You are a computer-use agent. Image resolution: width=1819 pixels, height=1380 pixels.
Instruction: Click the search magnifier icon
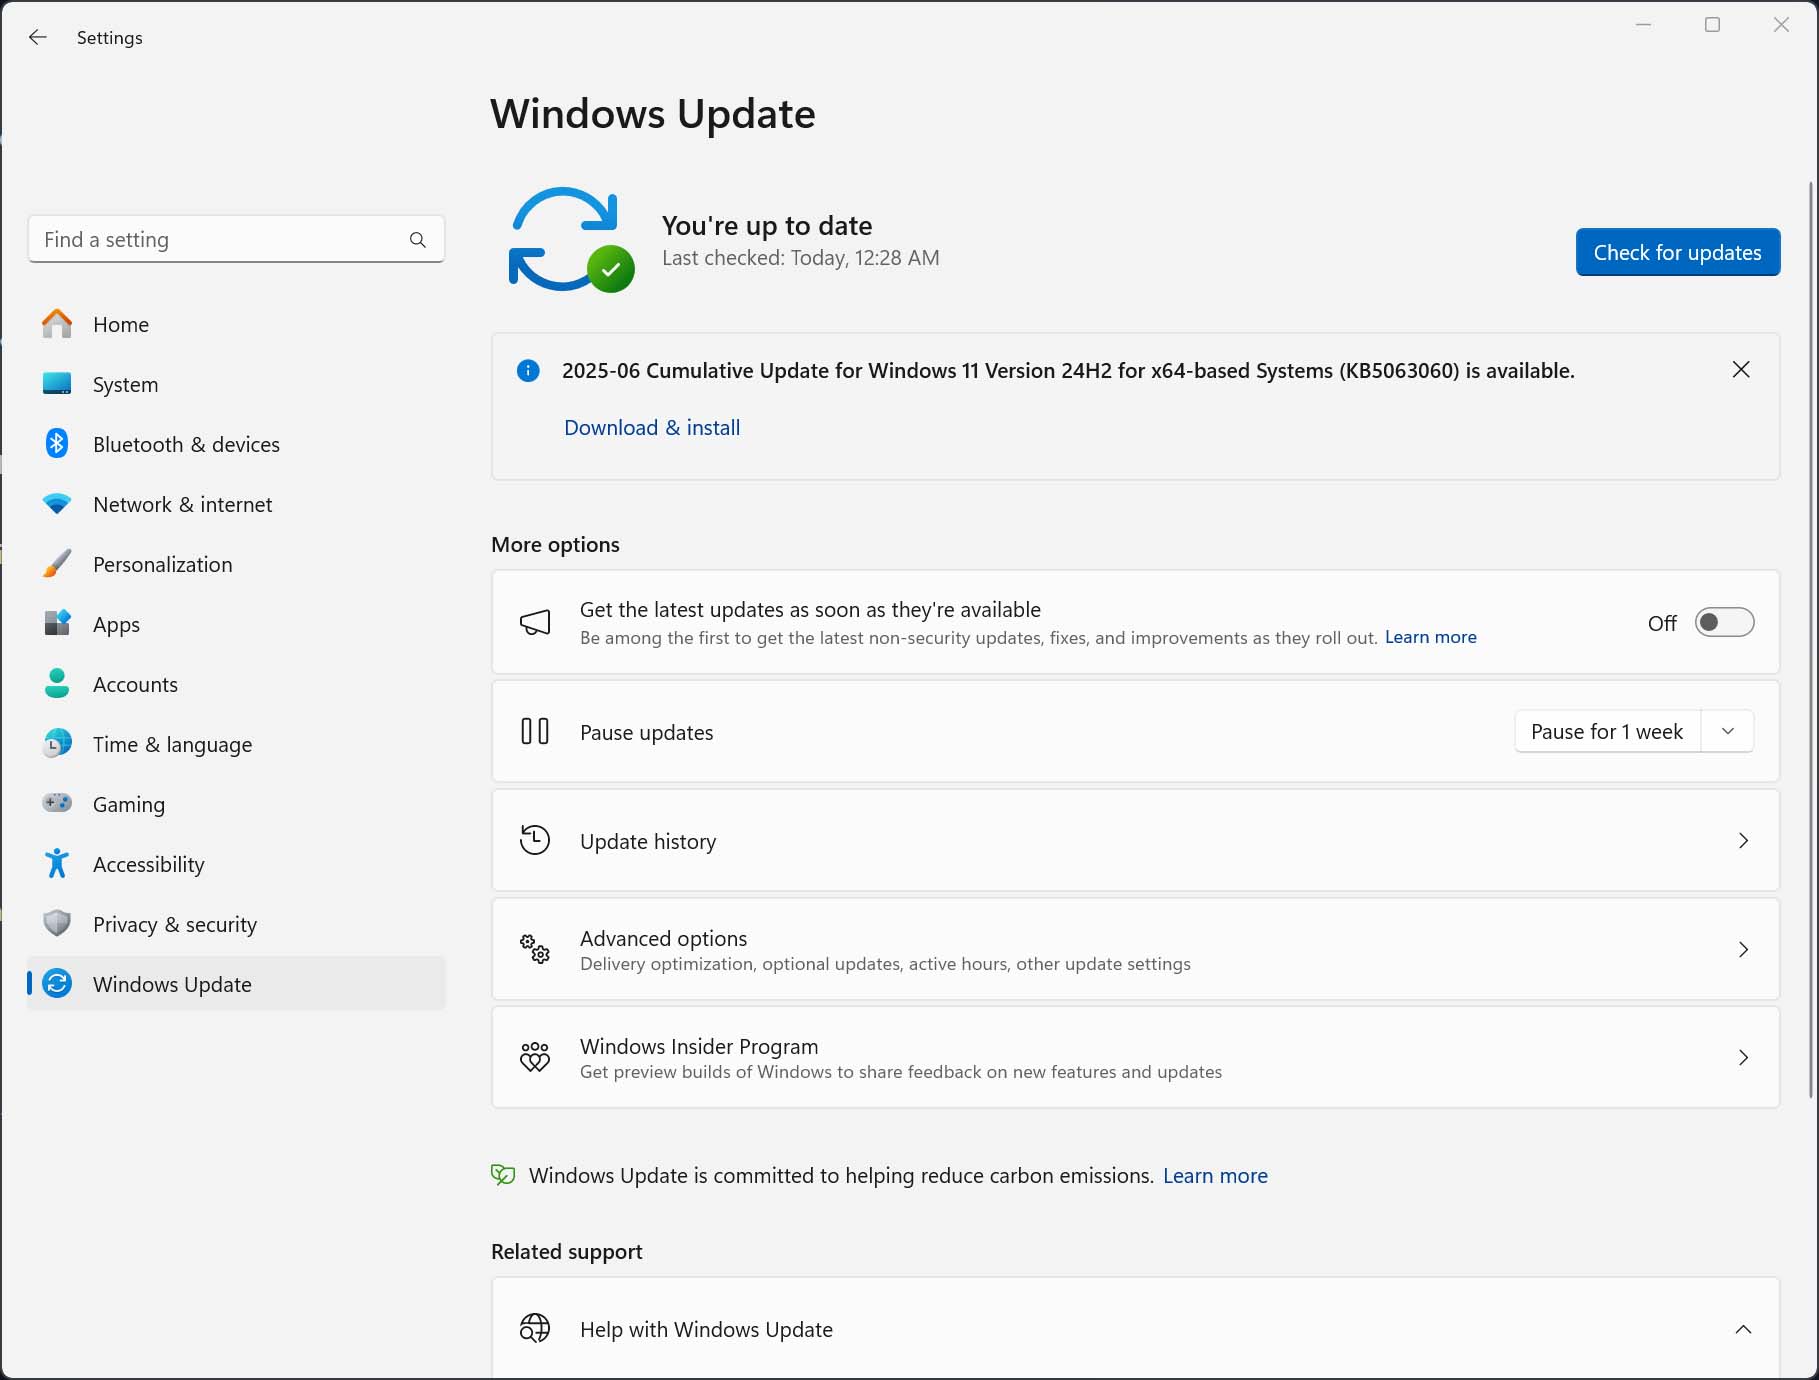[418, 240]
